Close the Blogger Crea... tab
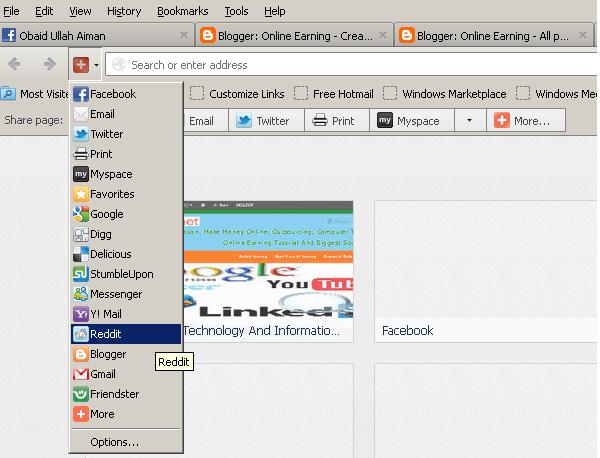The width and height of the screenshot is (600, 458). (383, 35)
